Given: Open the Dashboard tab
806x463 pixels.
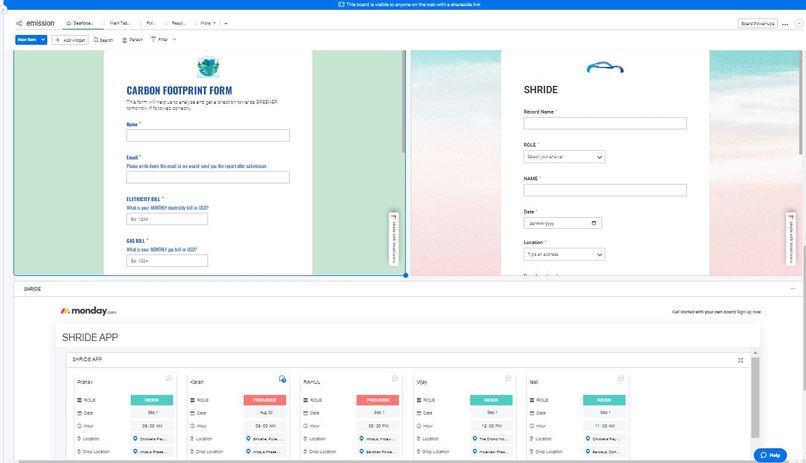Looking at the screenshot, I should tap(80, 23).
